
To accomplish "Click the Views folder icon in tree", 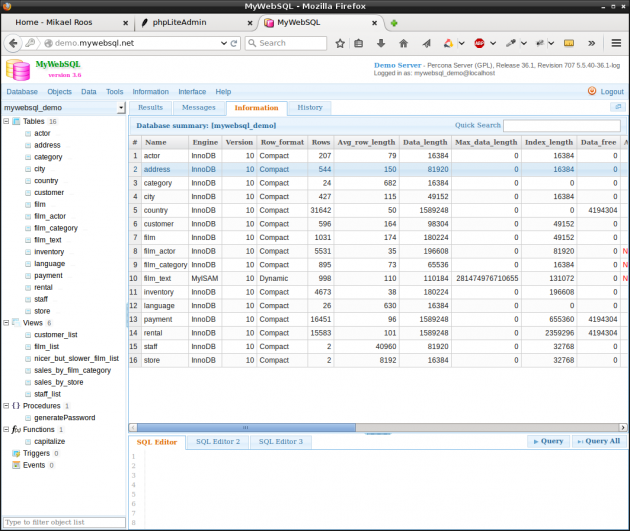I will (16, 323).
